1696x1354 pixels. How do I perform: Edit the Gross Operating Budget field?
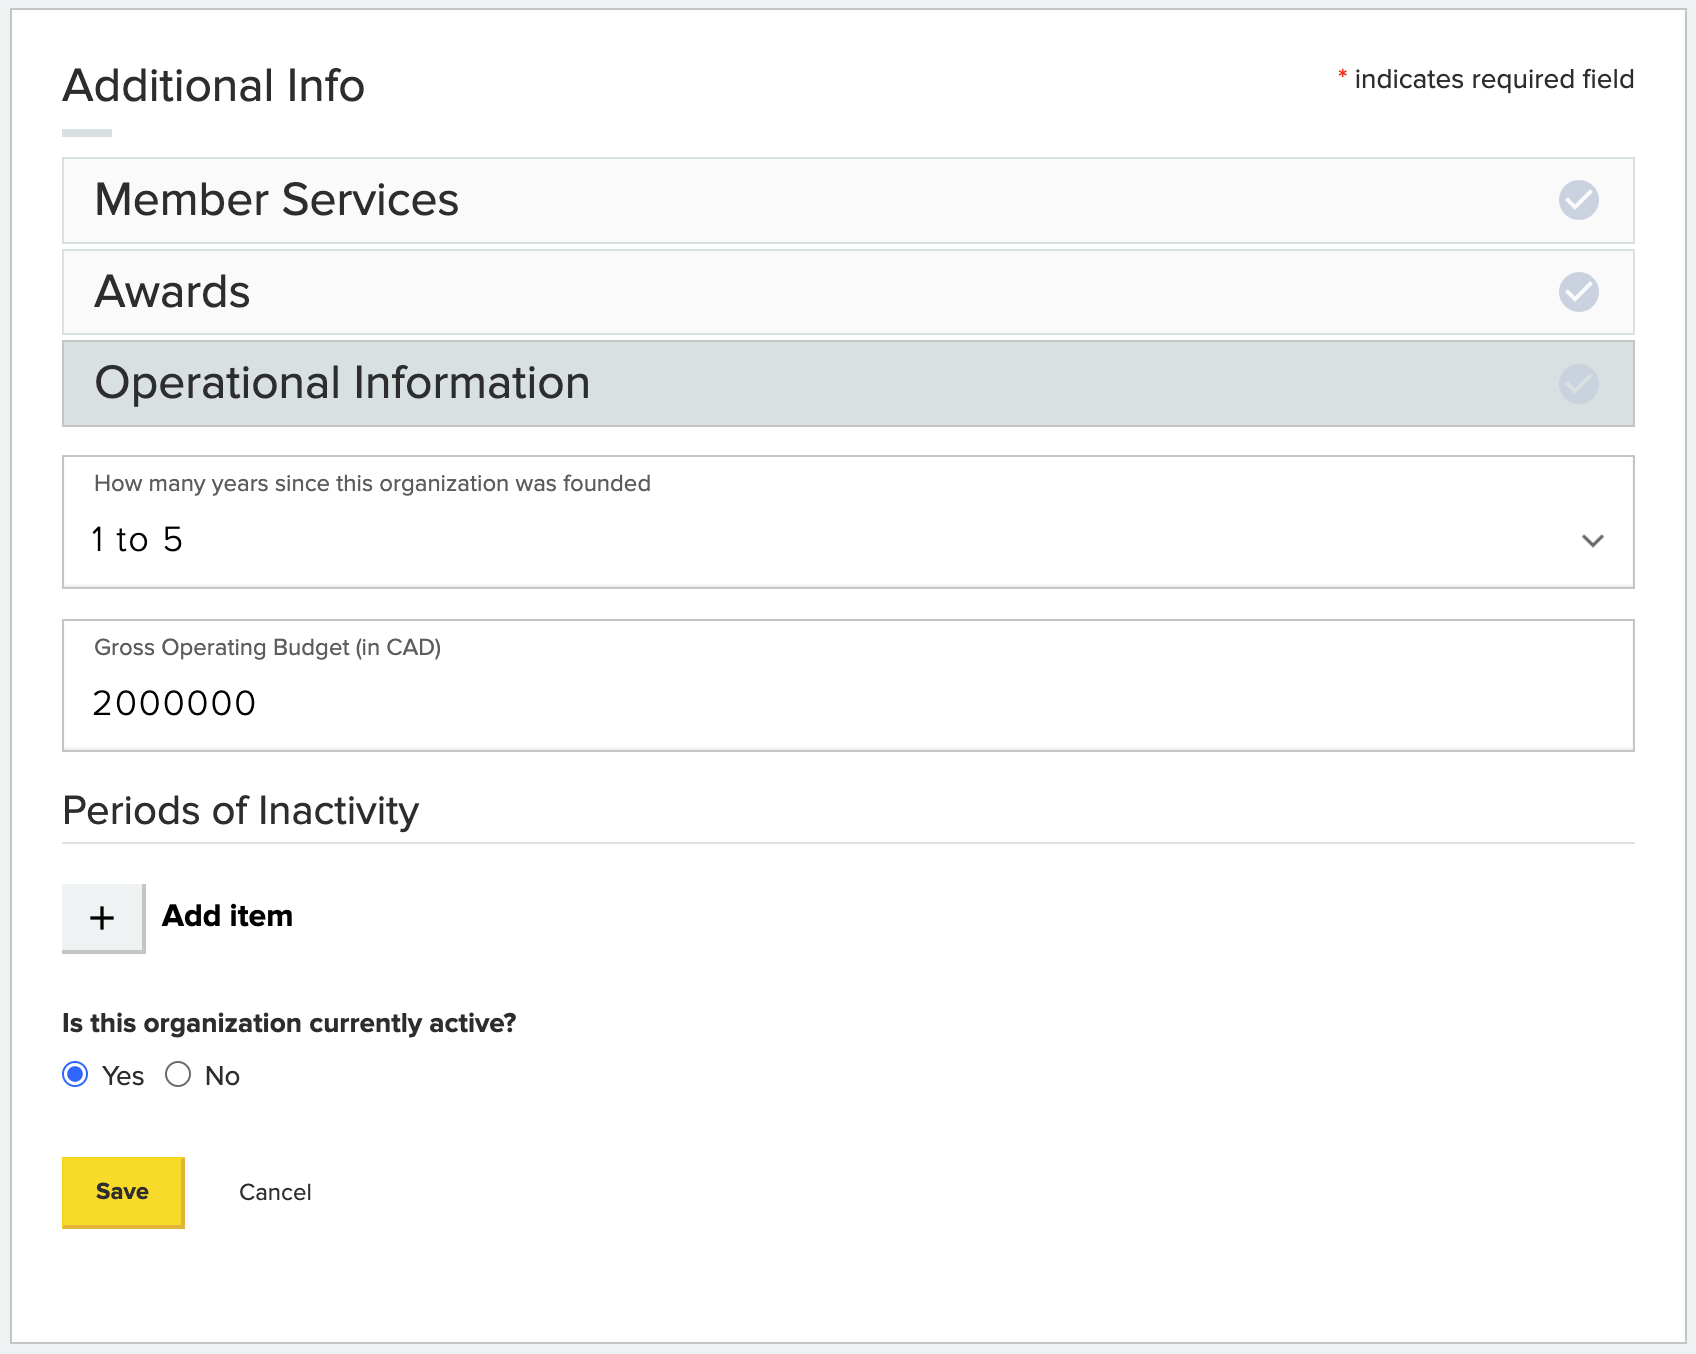coord(848,686)
